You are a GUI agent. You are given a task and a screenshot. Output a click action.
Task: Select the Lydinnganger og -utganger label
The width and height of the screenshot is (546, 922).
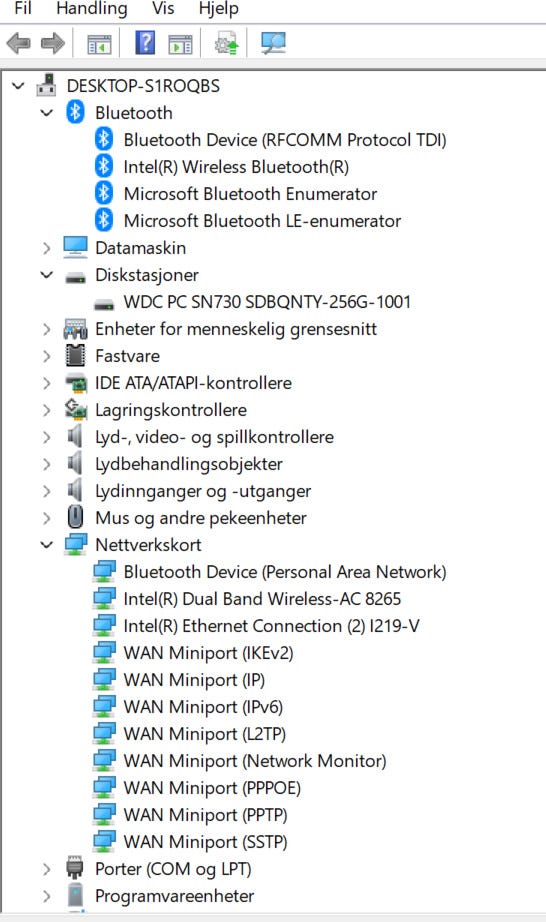click(x=203, y=492)
